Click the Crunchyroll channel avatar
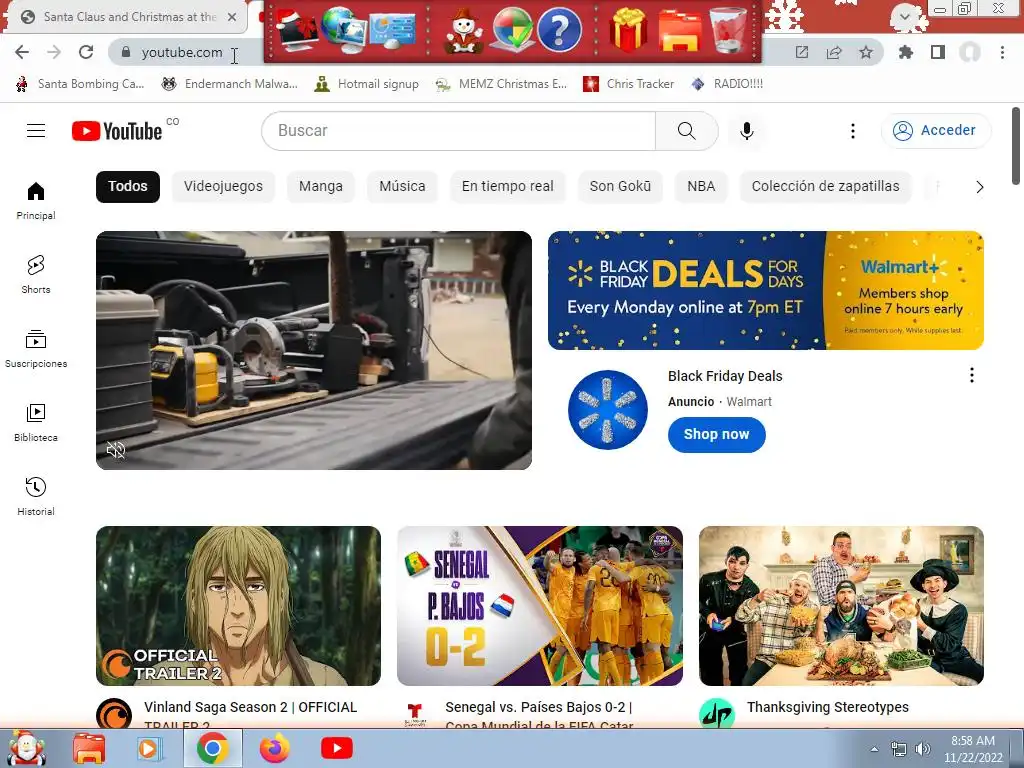 (x=114, y=712)
